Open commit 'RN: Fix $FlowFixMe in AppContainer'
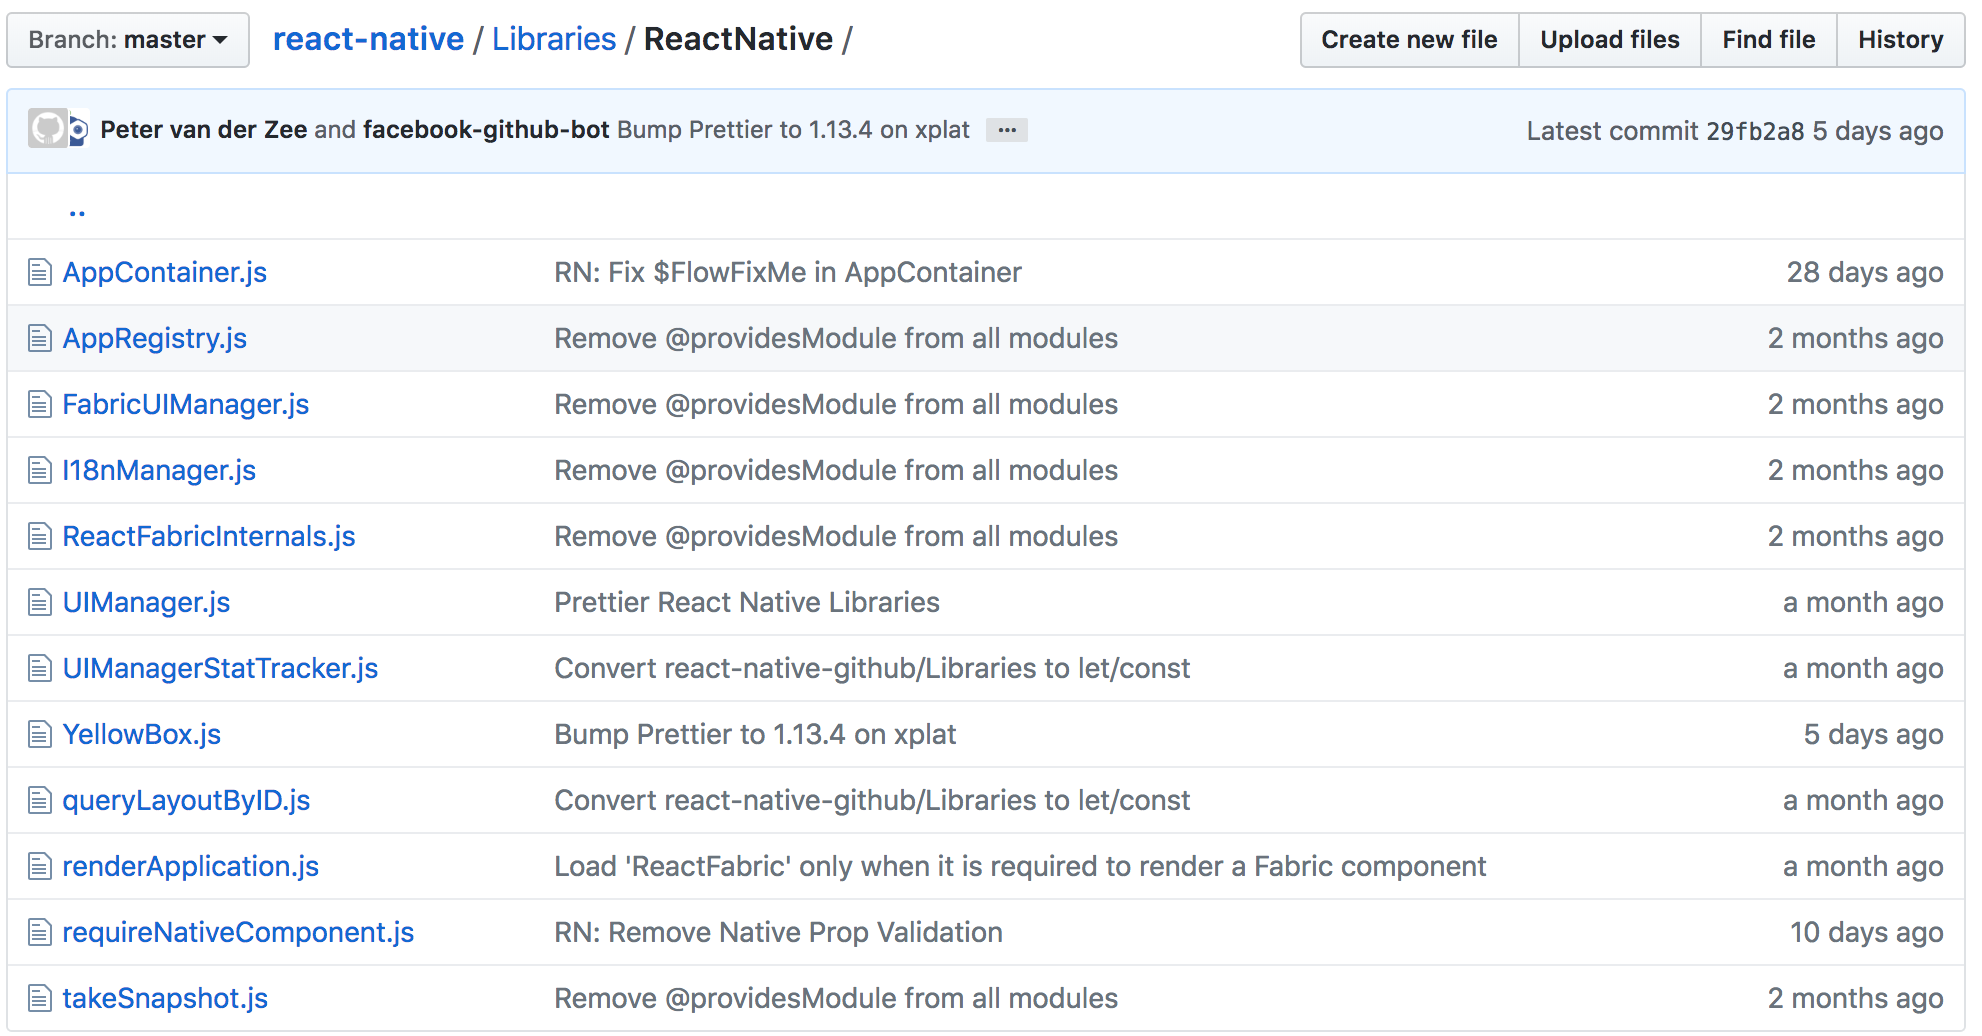 [x=788, y=272]
